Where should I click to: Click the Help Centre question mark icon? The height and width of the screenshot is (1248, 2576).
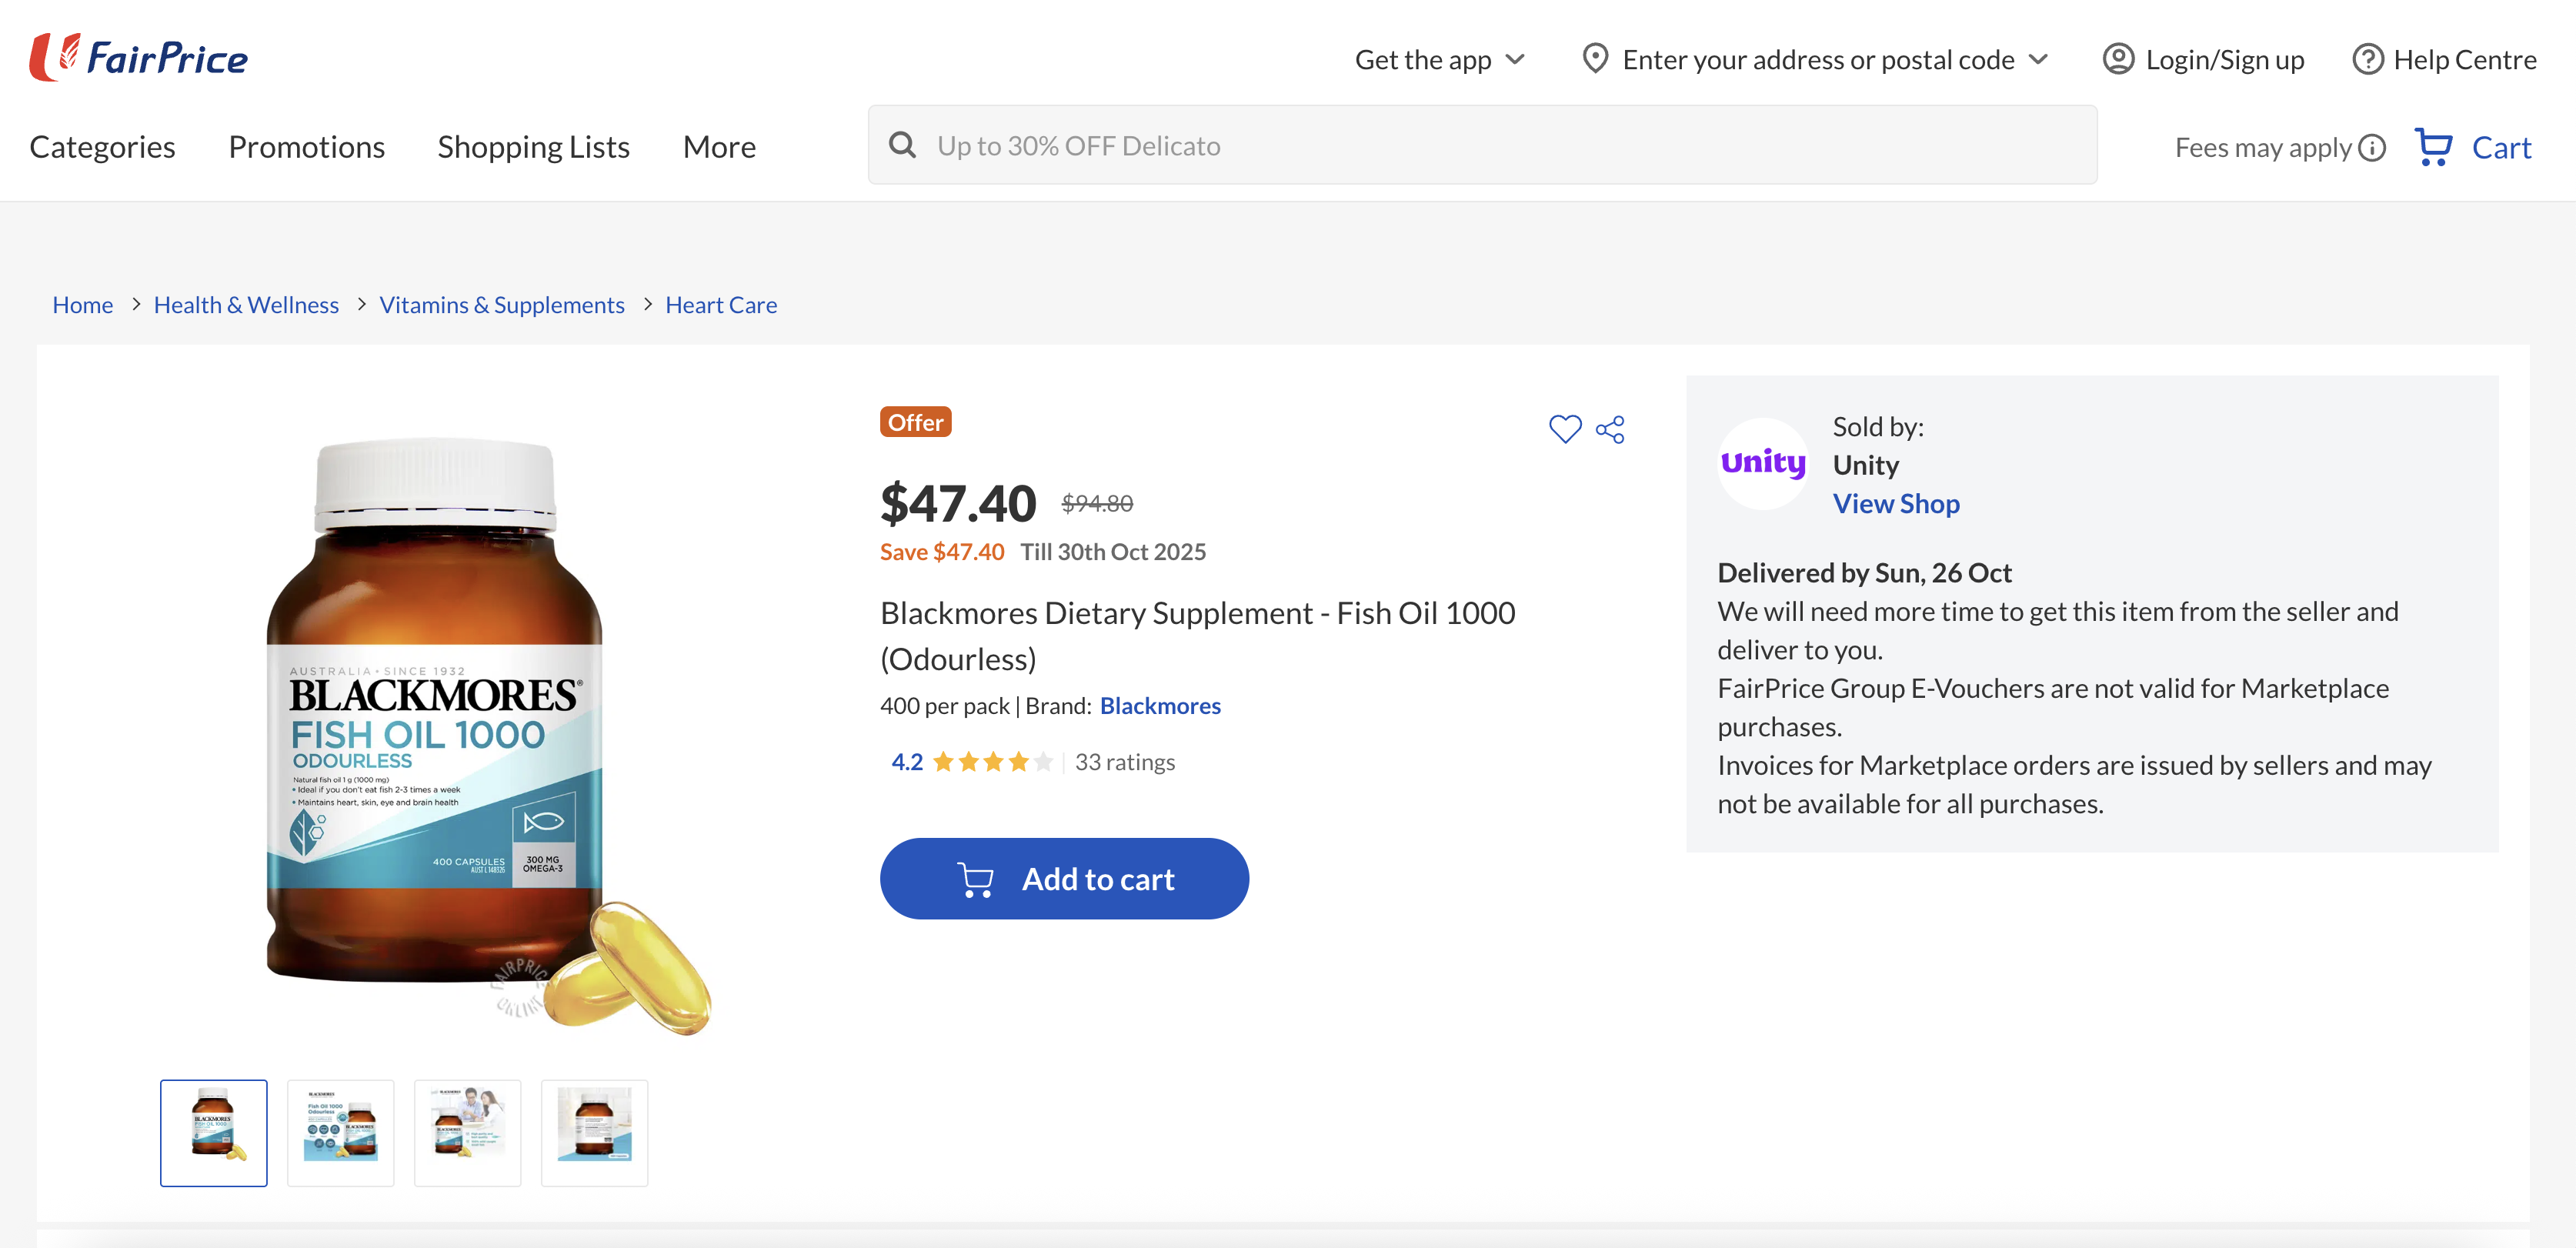(x=2366, y=59)
